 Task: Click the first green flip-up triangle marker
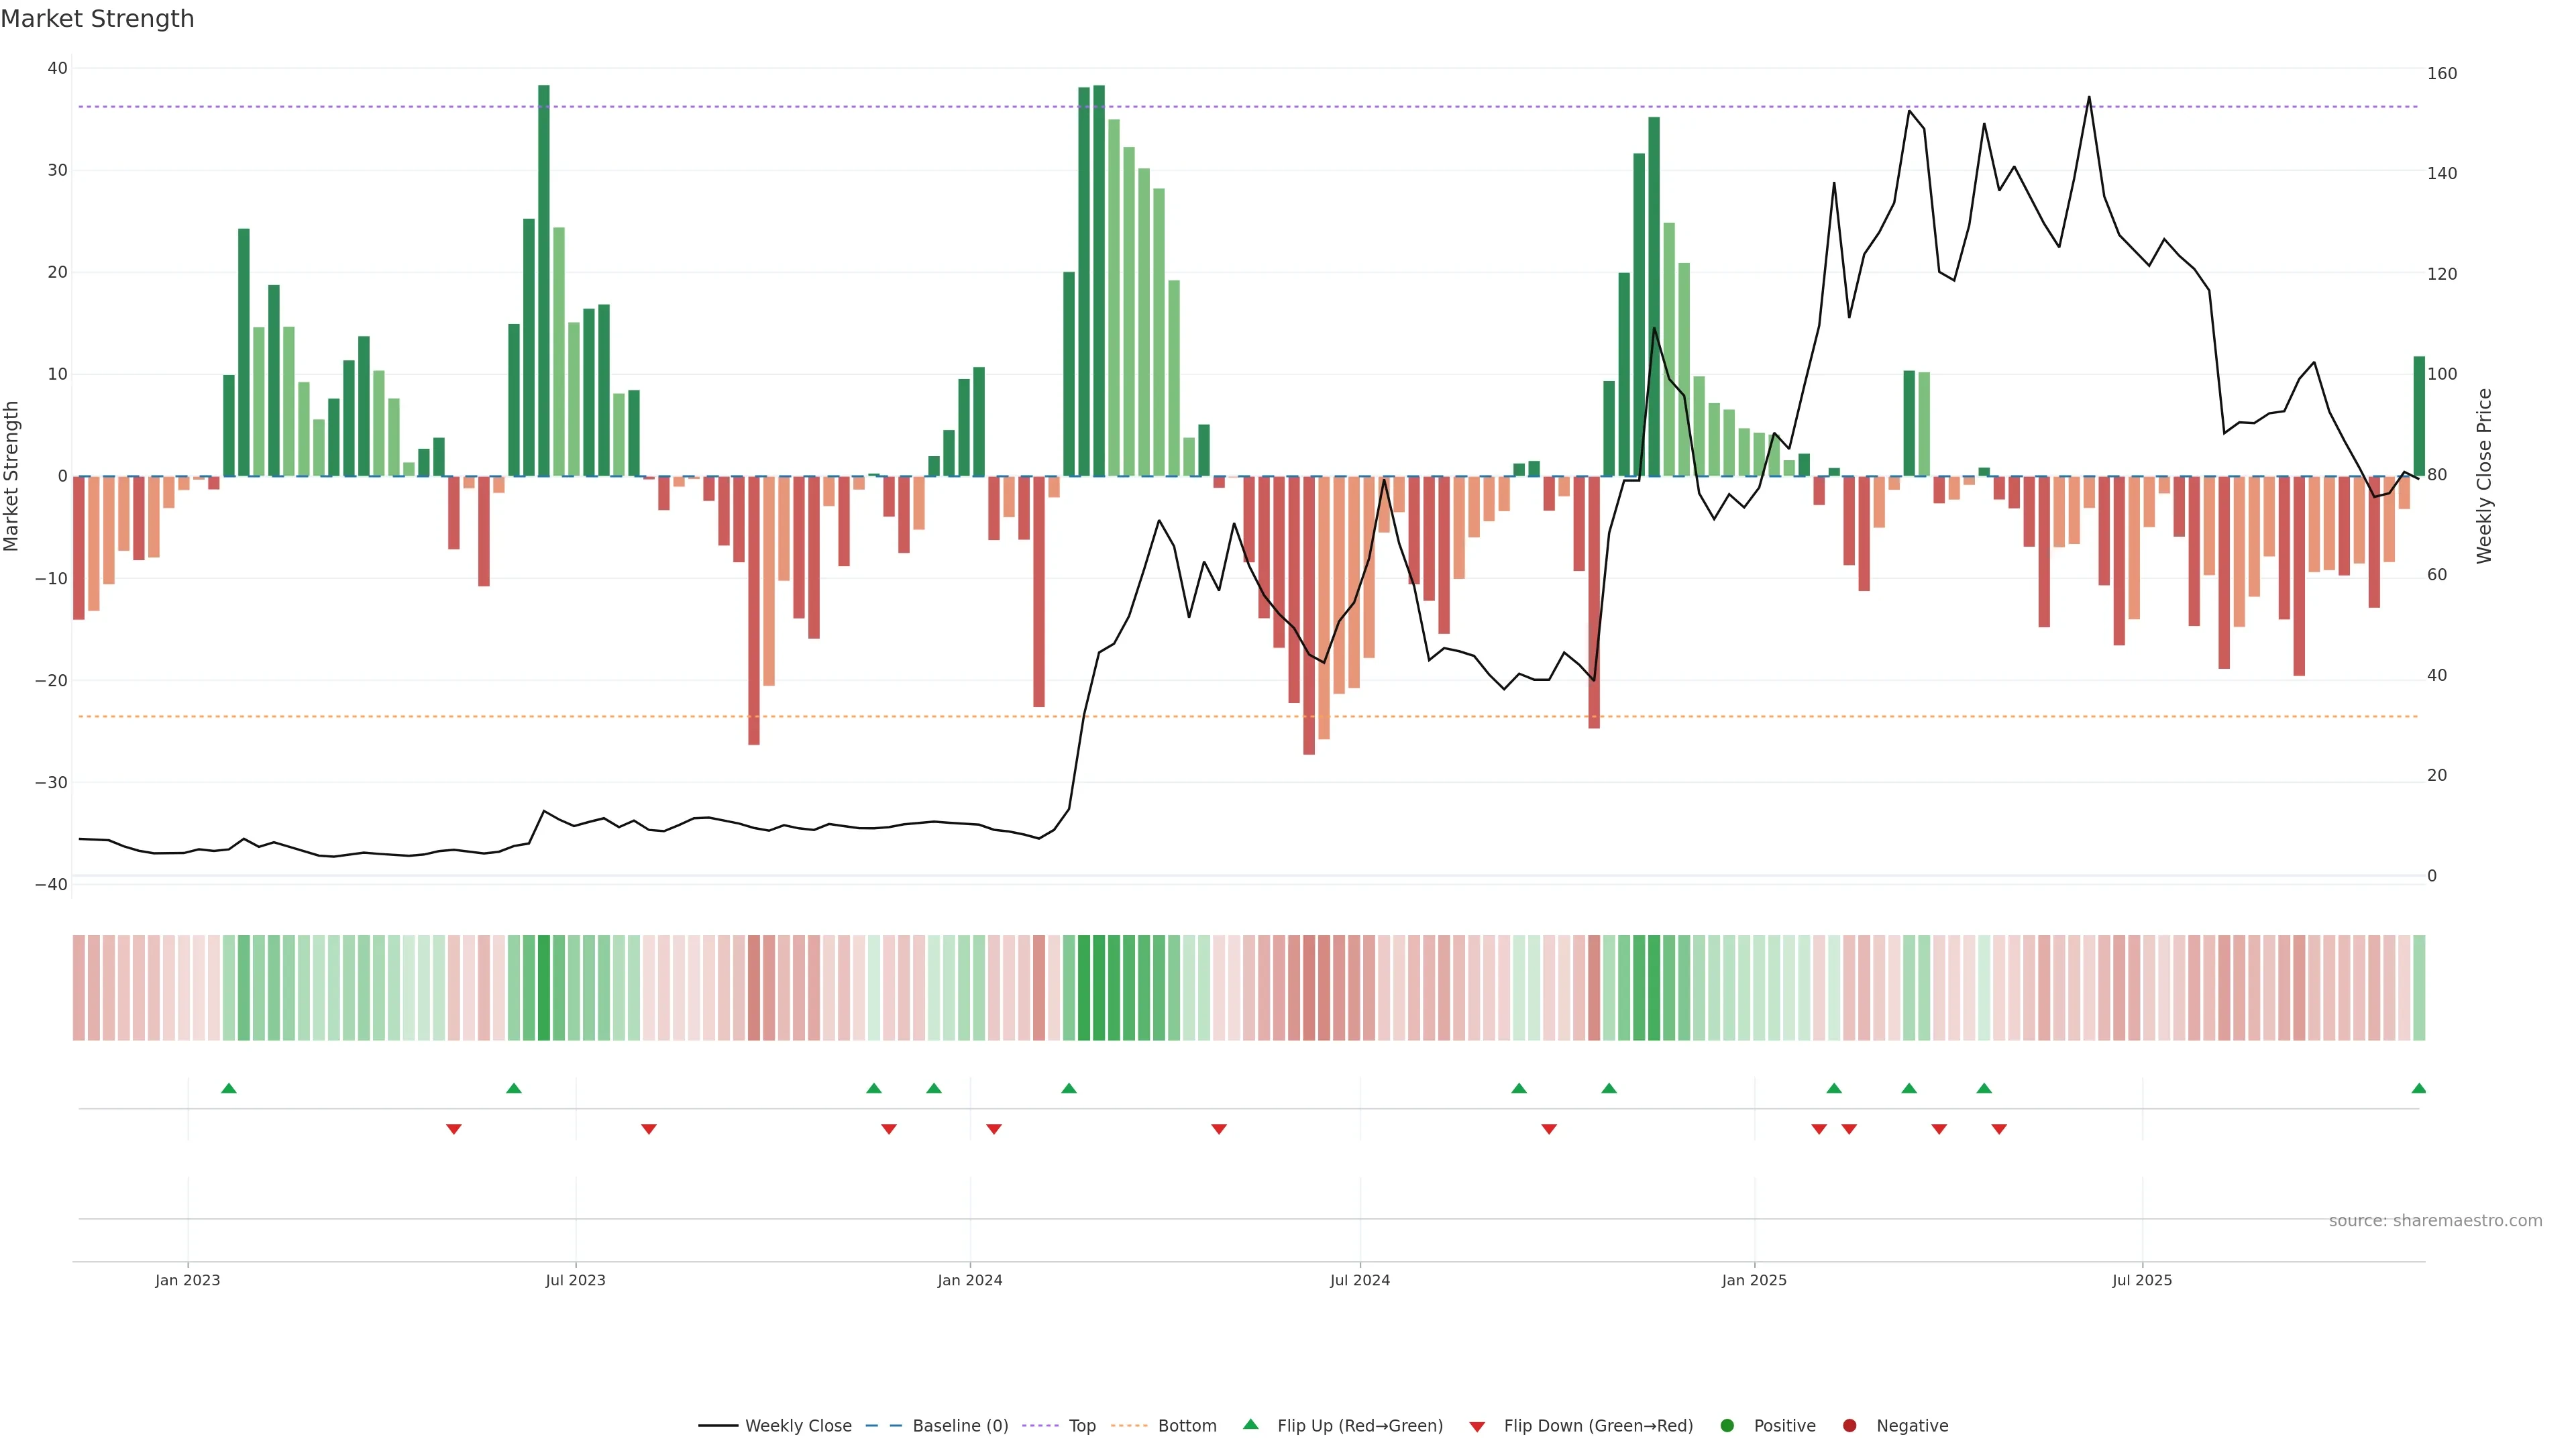coord(229,1088)
